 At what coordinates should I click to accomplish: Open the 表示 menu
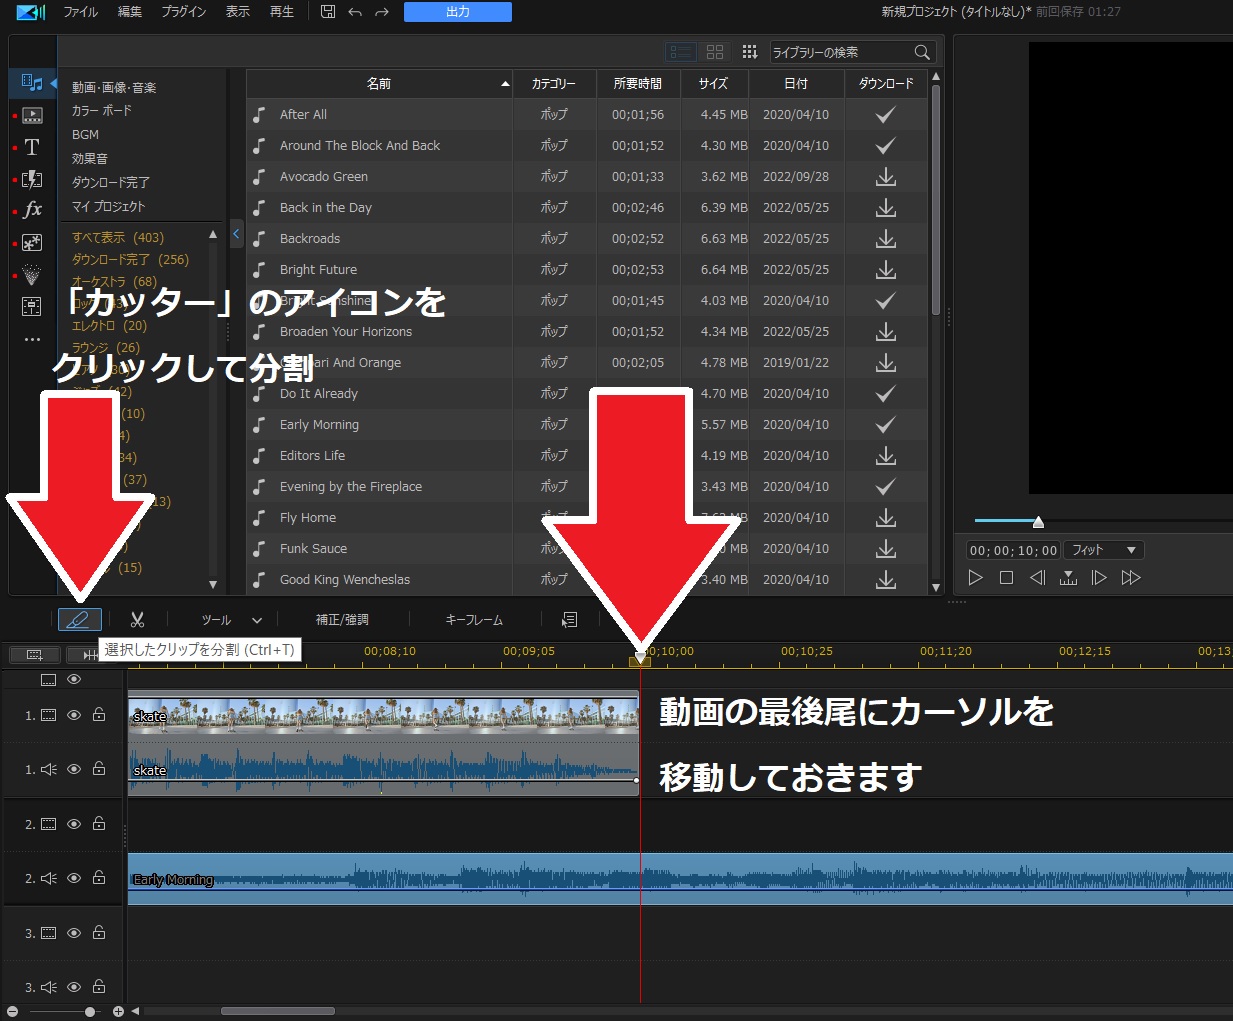tap(238, 12)
